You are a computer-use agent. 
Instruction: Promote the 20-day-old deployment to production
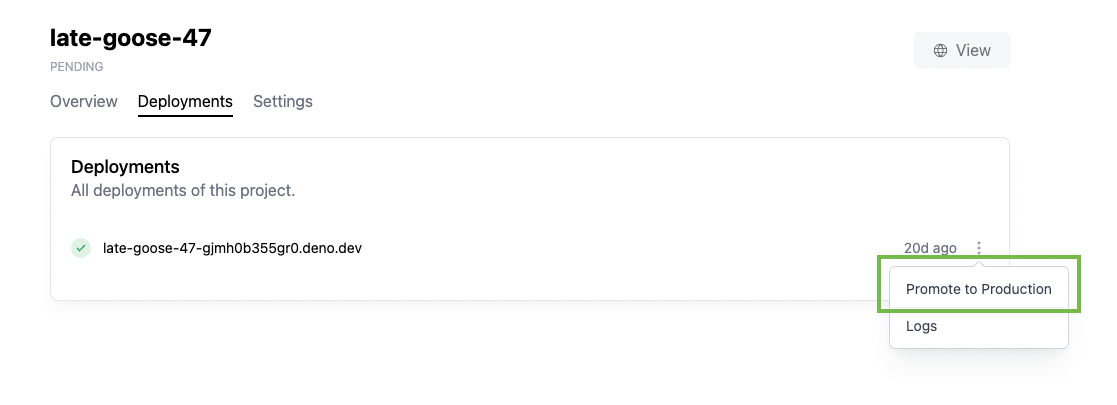pos(978,289)
